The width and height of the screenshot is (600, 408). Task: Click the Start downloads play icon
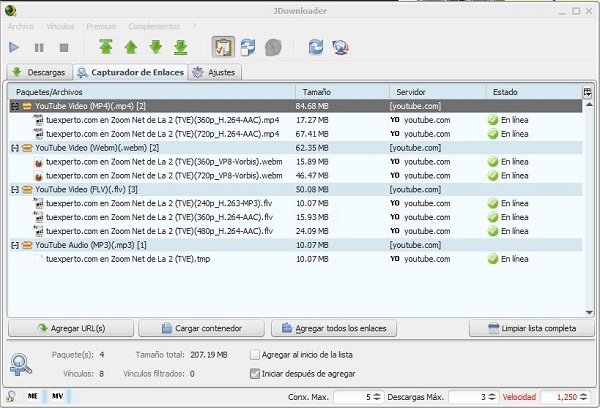[x=15, y=47]
